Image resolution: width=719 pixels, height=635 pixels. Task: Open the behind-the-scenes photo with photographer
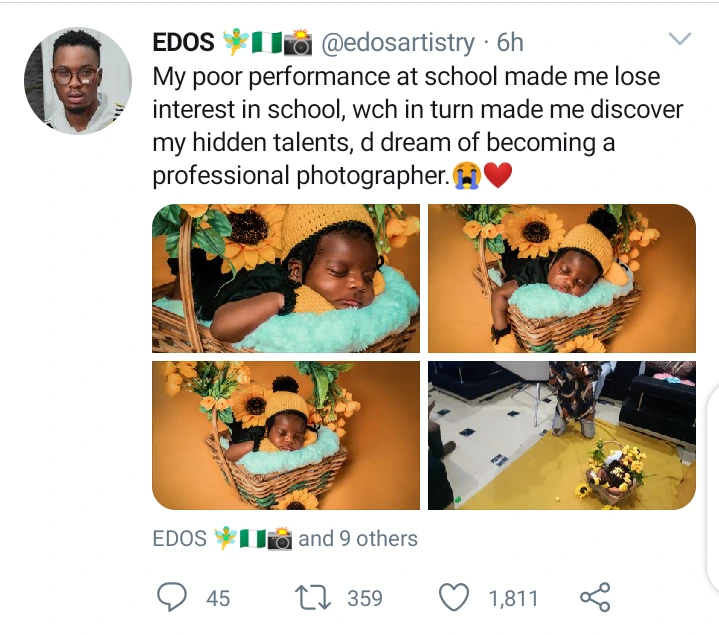[x=561, y=435]
